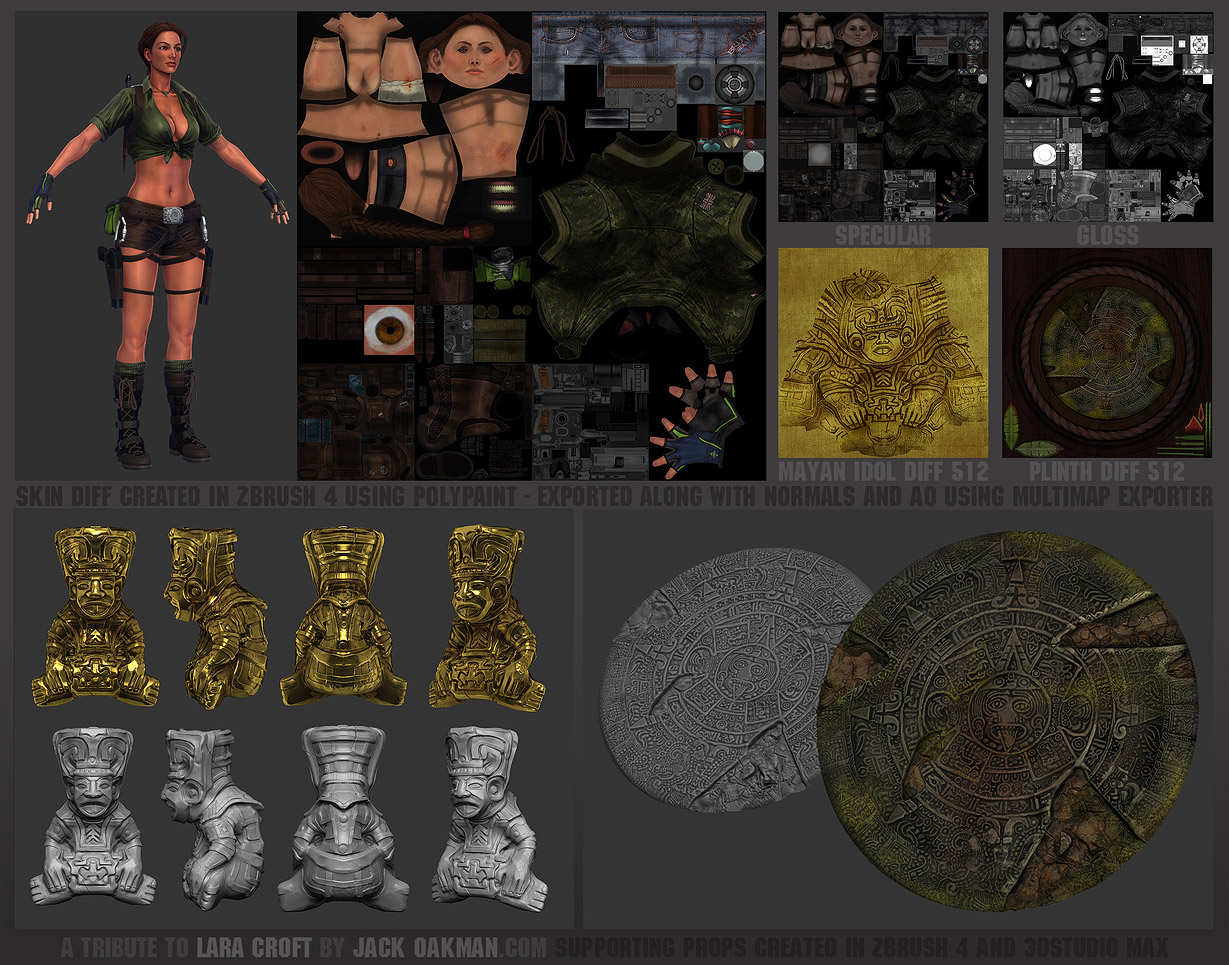
Task: Open the golden Mayan idol diffuse texture
Action: click(883, 353)
